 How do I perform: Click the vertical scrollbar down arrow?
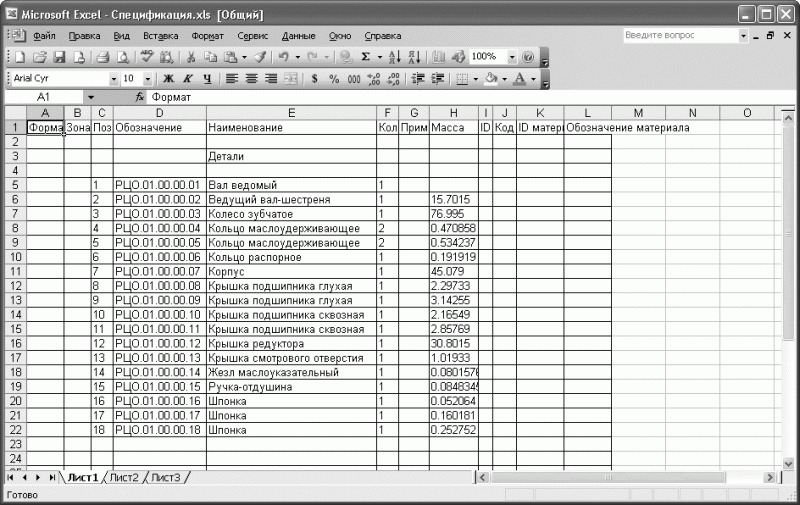tap(788, 464)
